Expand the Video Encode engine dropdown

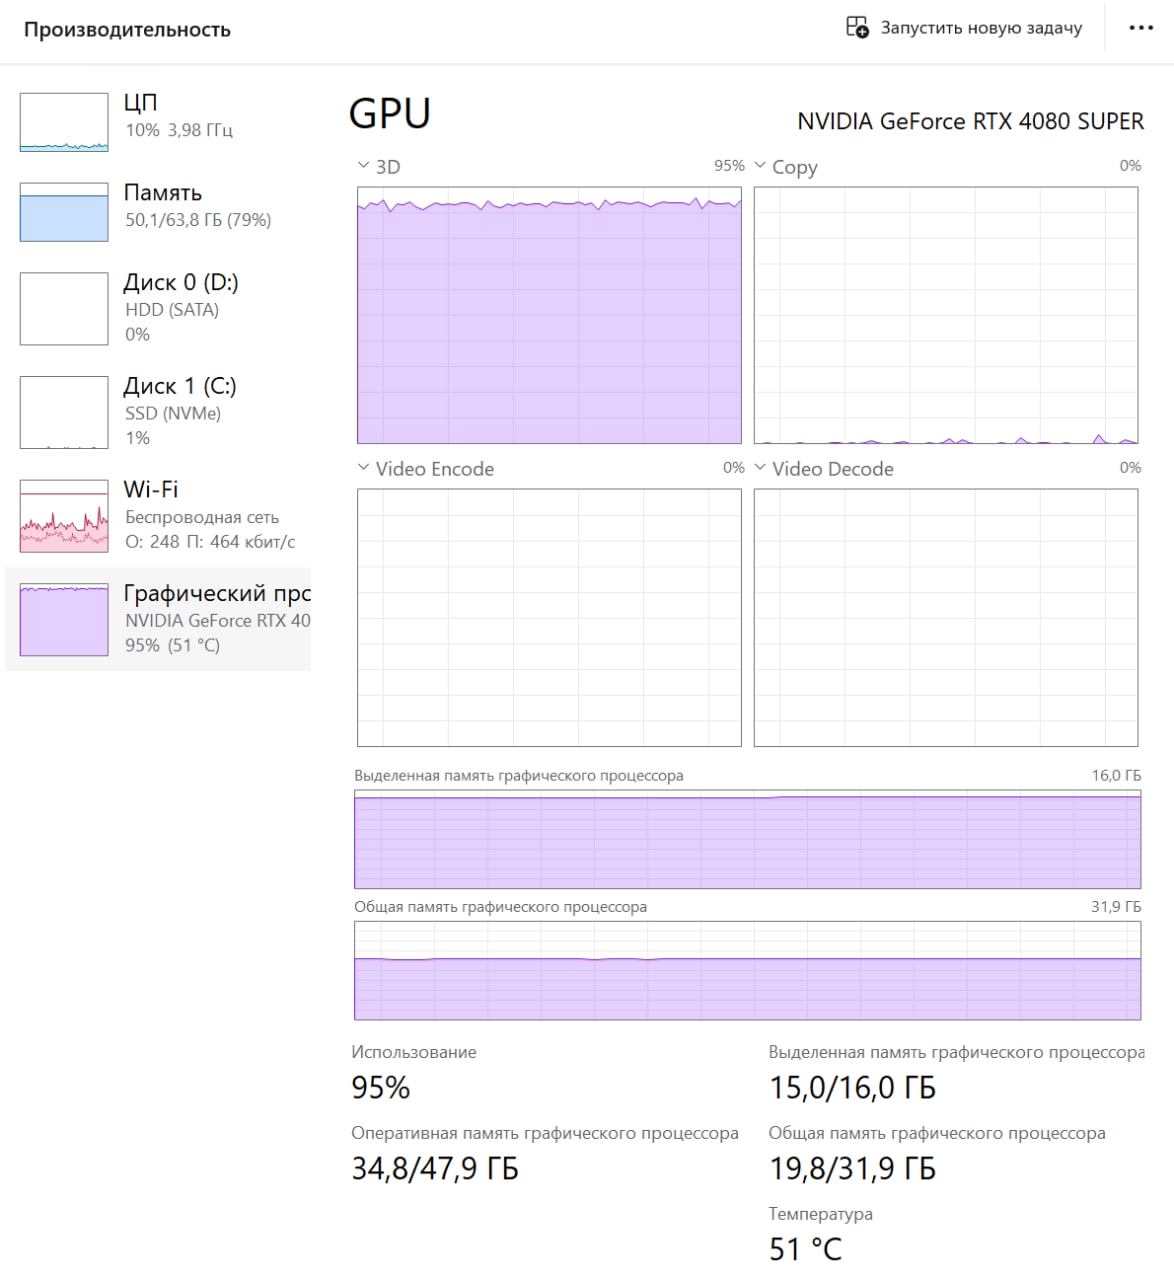[425, 468]
